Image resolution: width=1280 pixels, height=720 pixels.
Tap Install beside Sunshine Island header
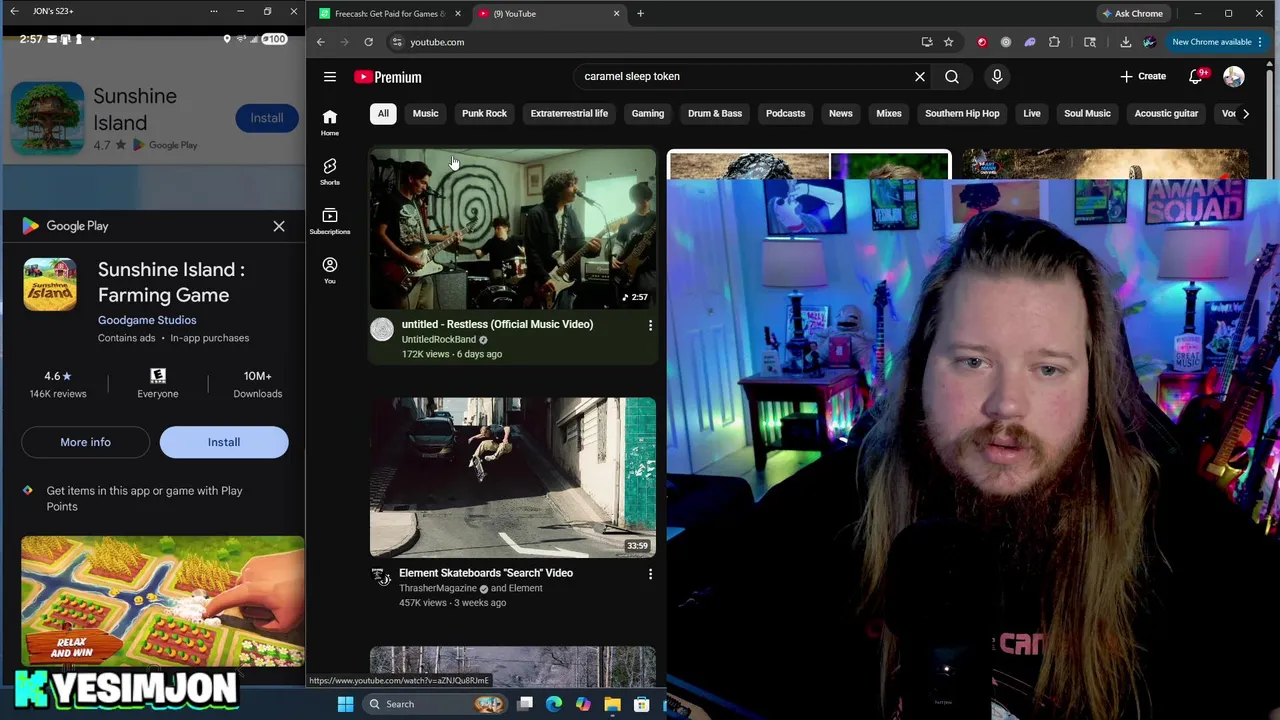(267, 118)
